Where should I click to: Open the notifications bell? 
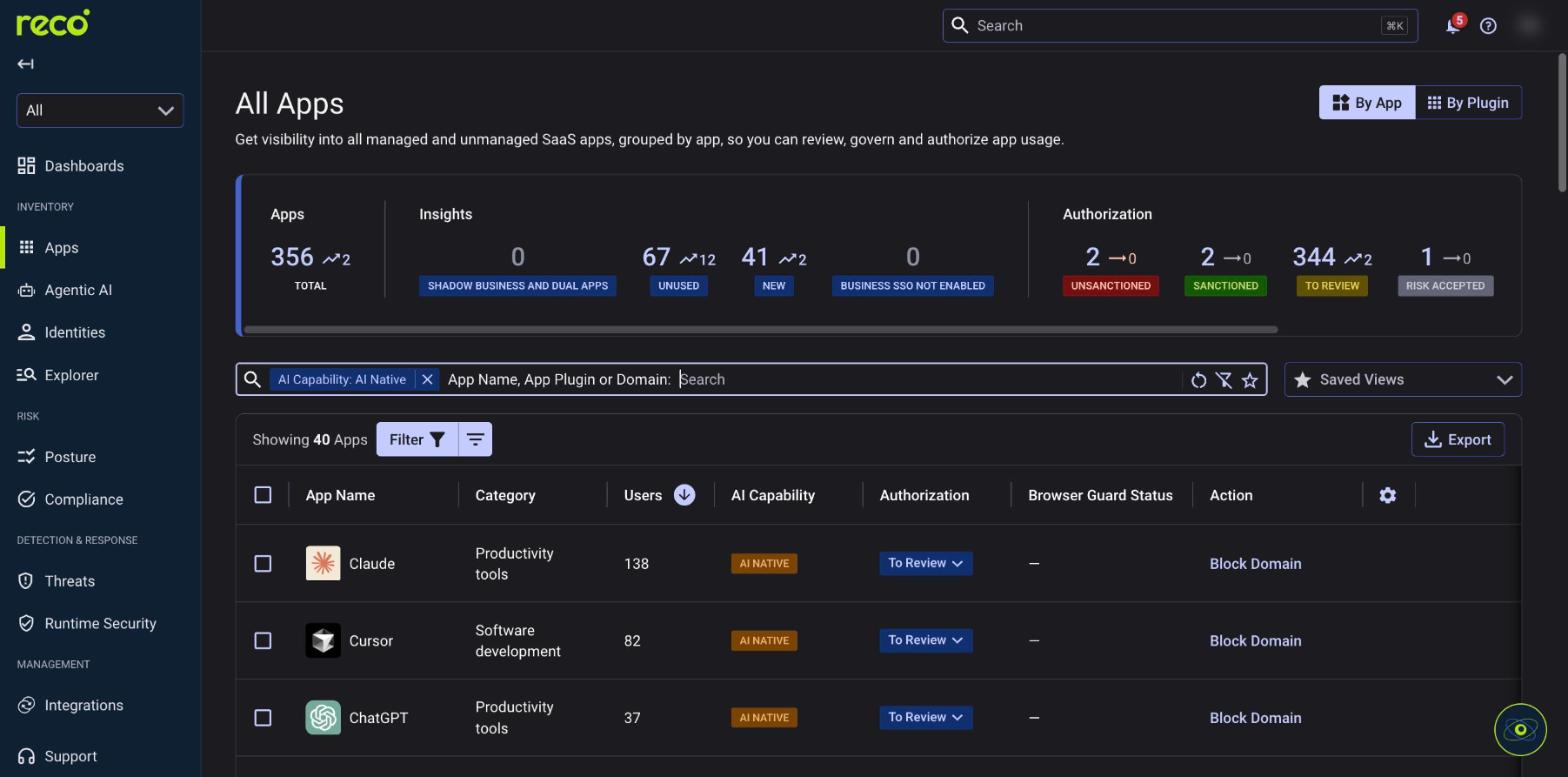coord(1453,26)
